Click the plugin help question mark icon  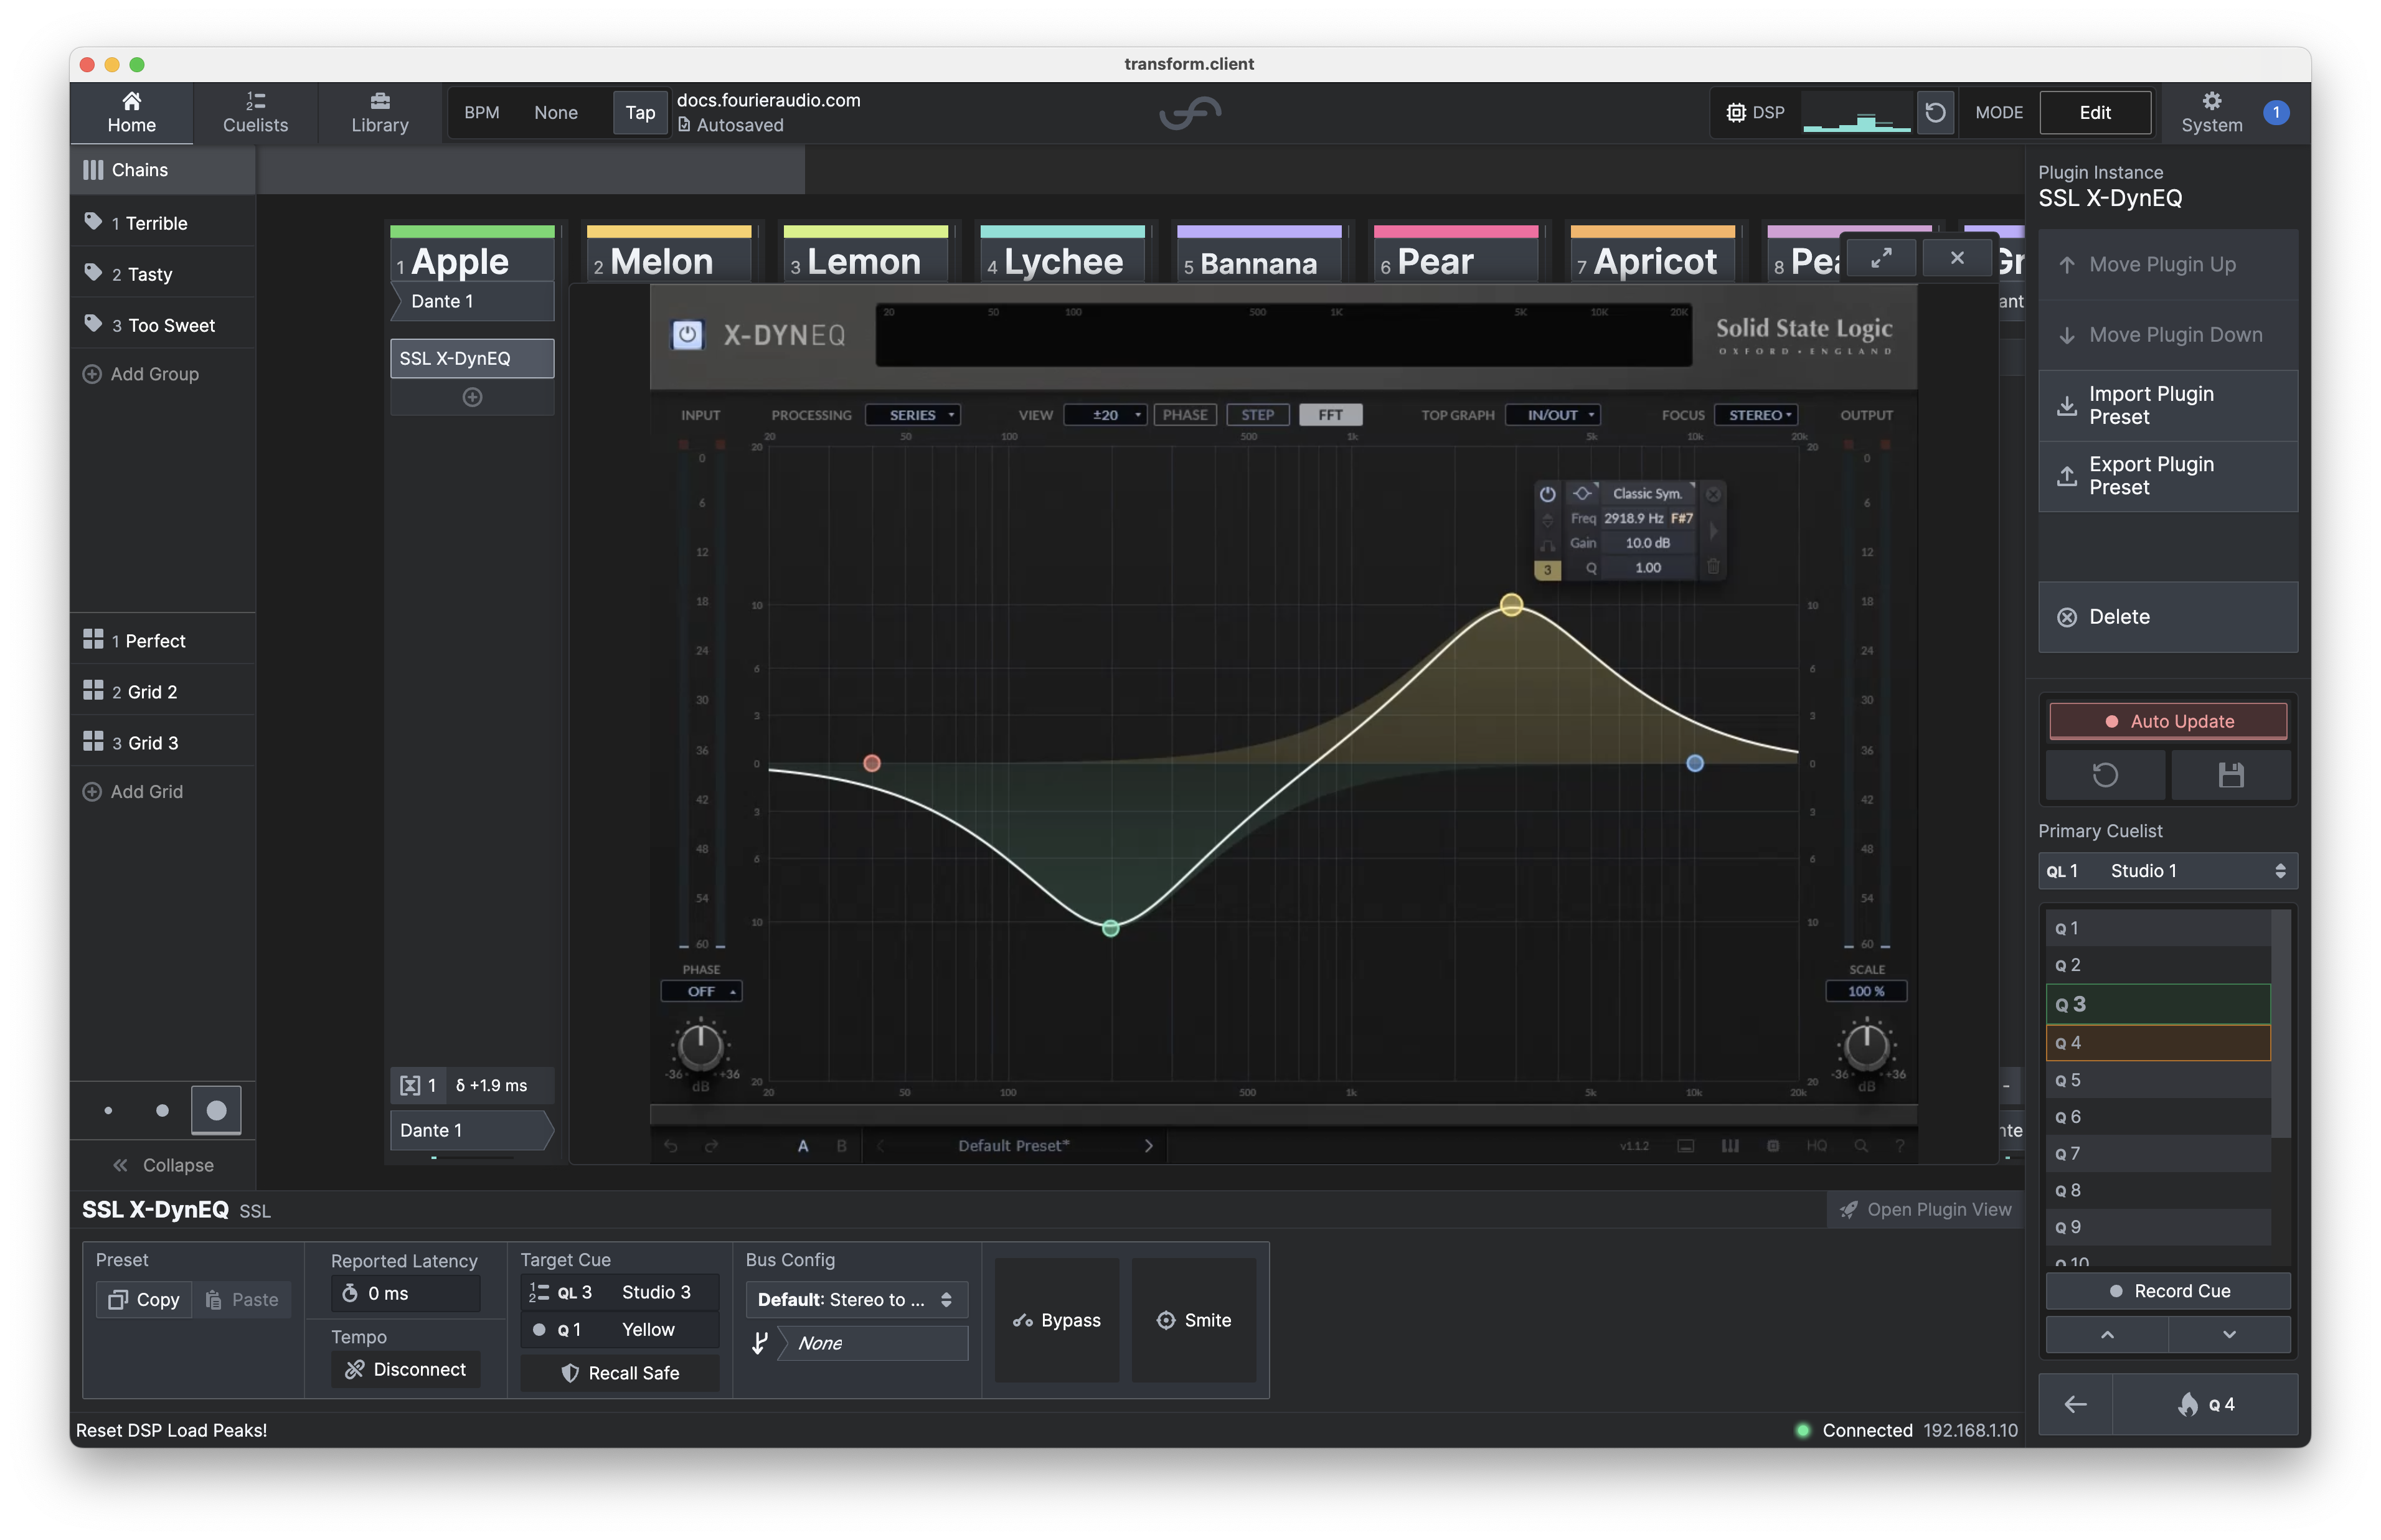(x=1899, y=1146)
